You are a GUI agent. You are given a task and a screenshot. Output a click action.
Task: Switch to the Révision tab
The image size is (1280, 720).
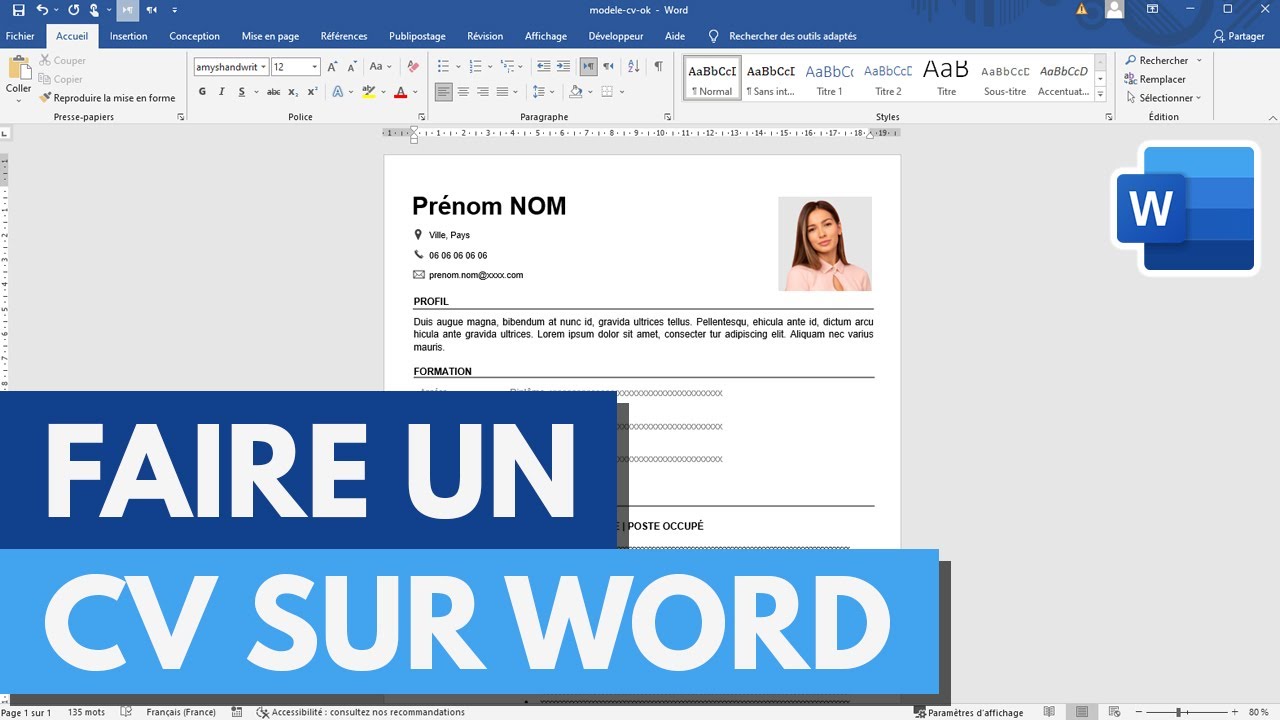485,36
